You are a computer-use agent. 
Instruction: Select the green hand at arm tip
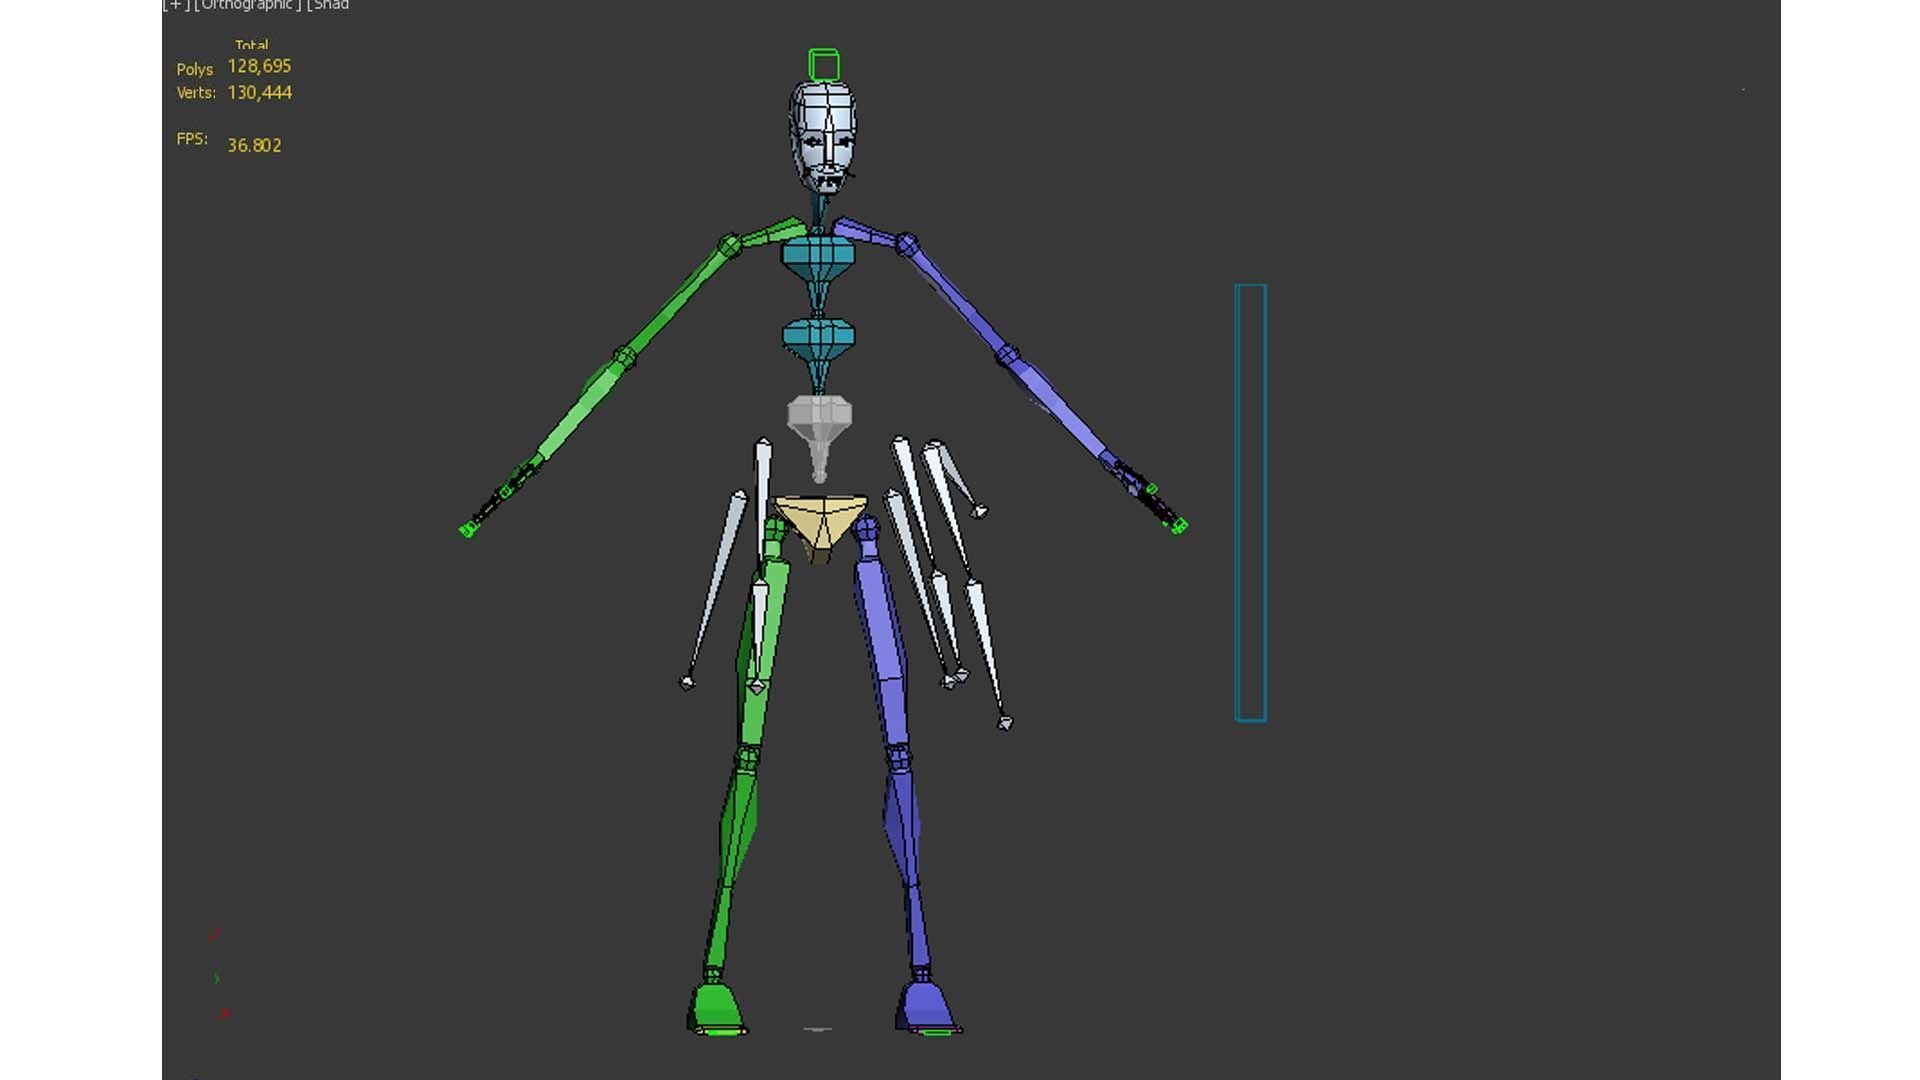(469, 528)
